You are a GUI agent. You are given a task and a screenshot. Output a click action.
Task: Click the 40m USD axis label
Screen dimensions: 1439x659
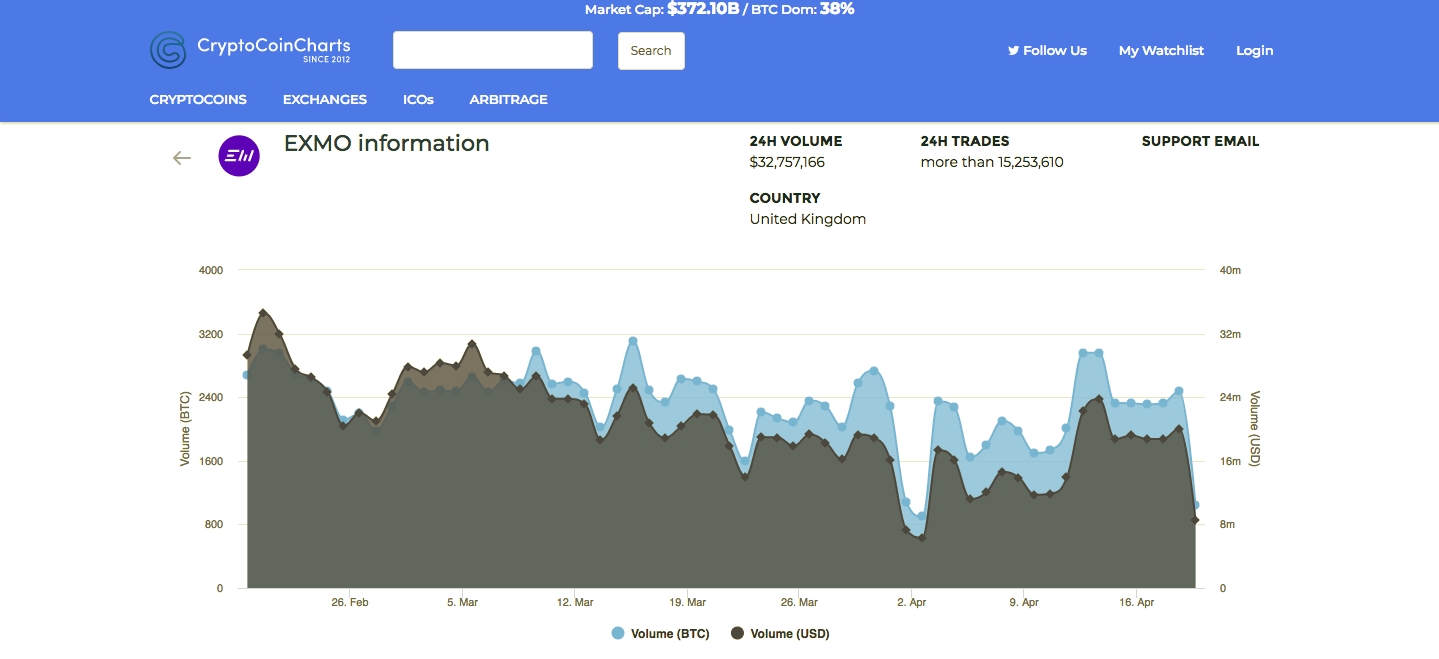pyautogui.click(x=1230, y=270)
